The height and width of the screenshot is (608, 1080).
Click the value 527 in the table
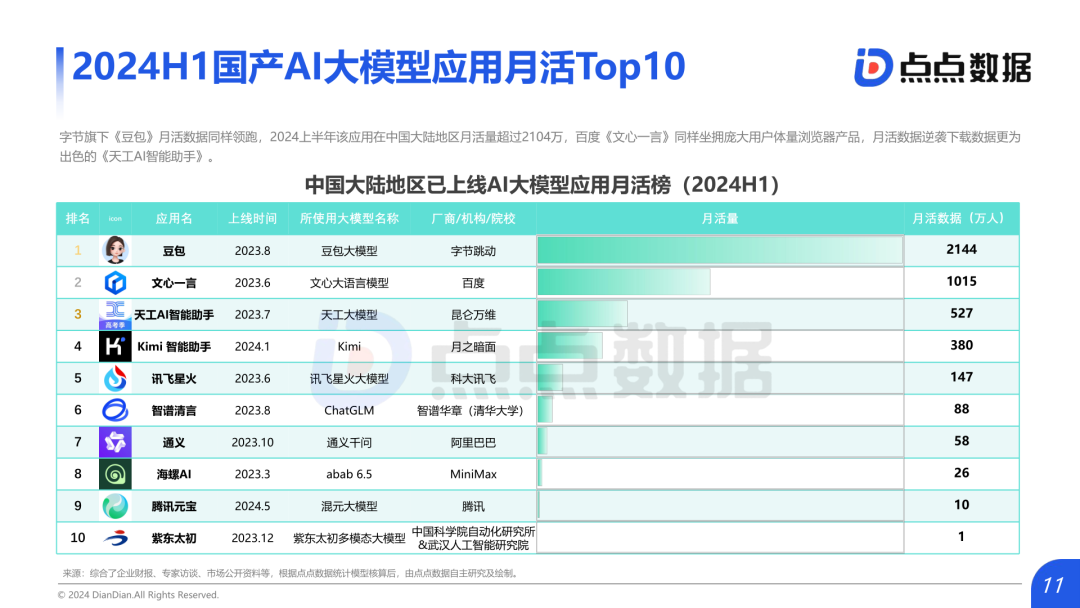pos(962,313)
